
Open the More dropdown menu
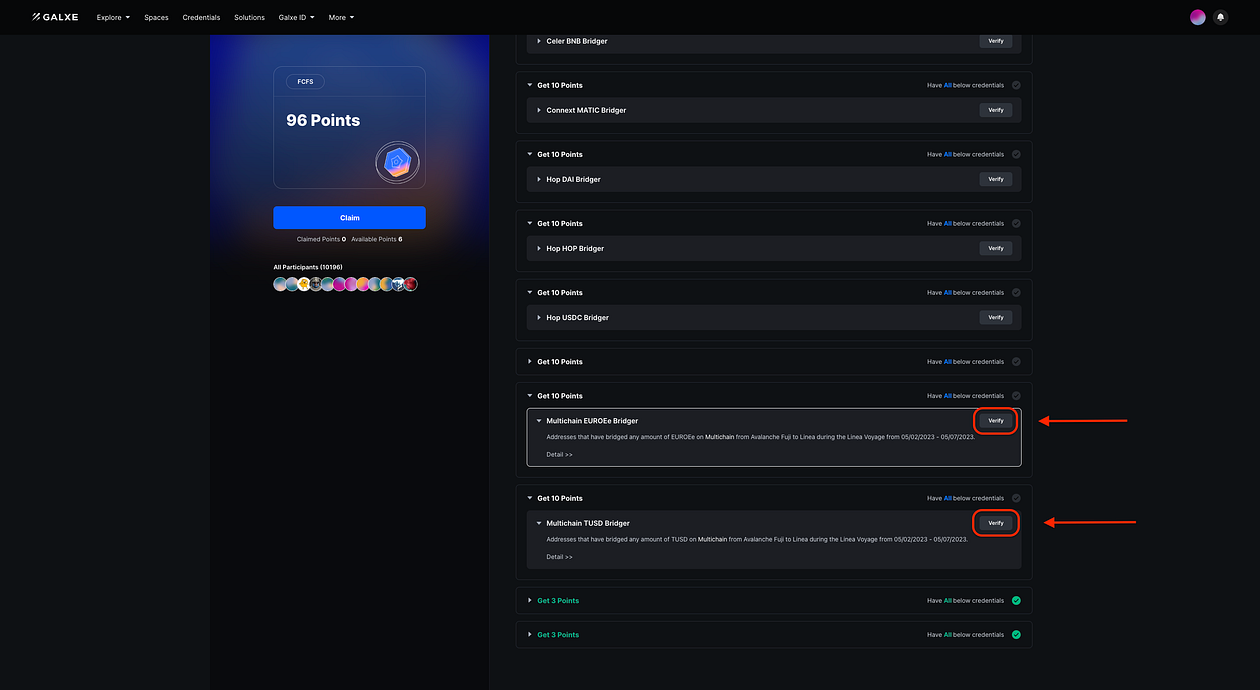[x=341, y=17]
